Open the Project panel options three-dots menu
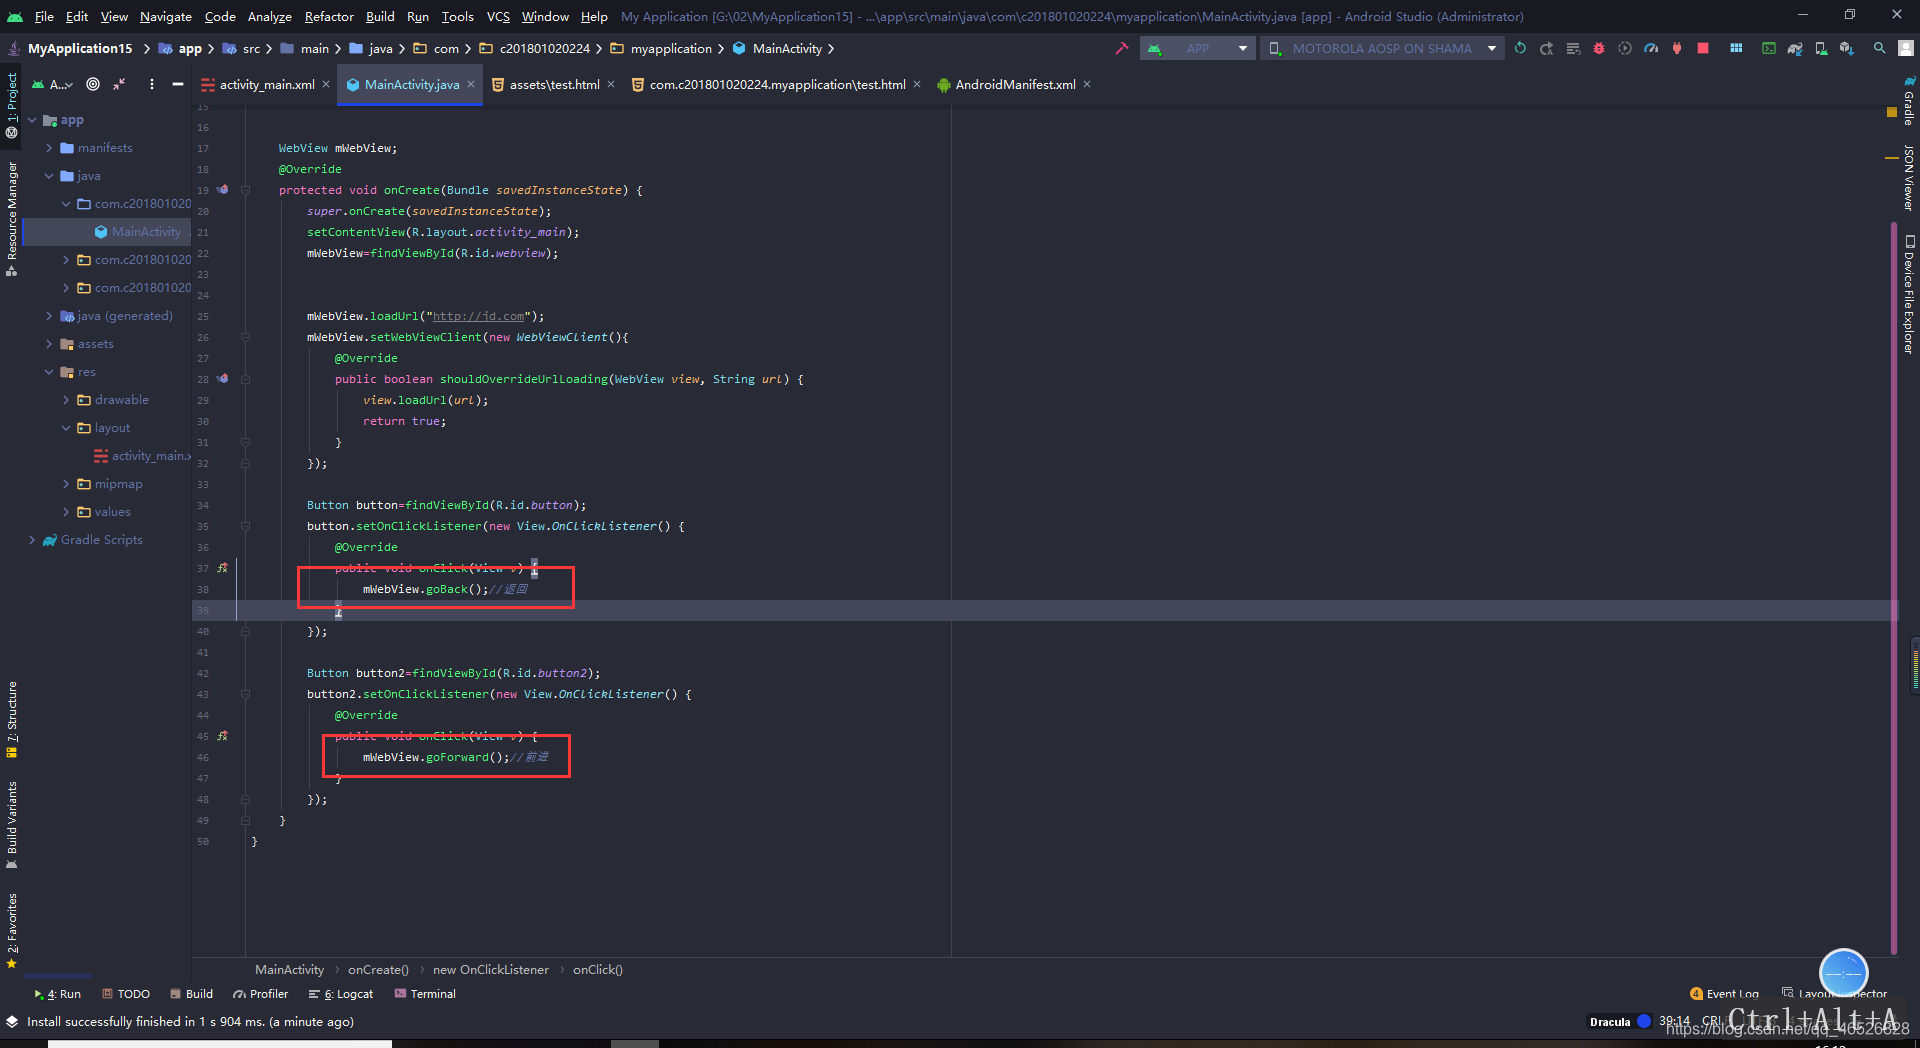Image resolution: width=1920 pixels, height=1048 pixels. point(152,84)
